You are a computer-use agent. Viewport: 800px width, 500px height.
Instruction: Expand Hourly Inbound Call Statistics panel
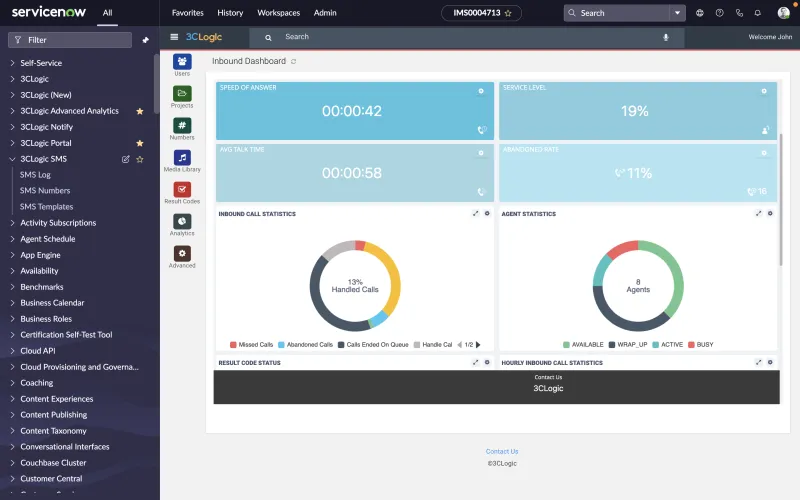point(759,362)
